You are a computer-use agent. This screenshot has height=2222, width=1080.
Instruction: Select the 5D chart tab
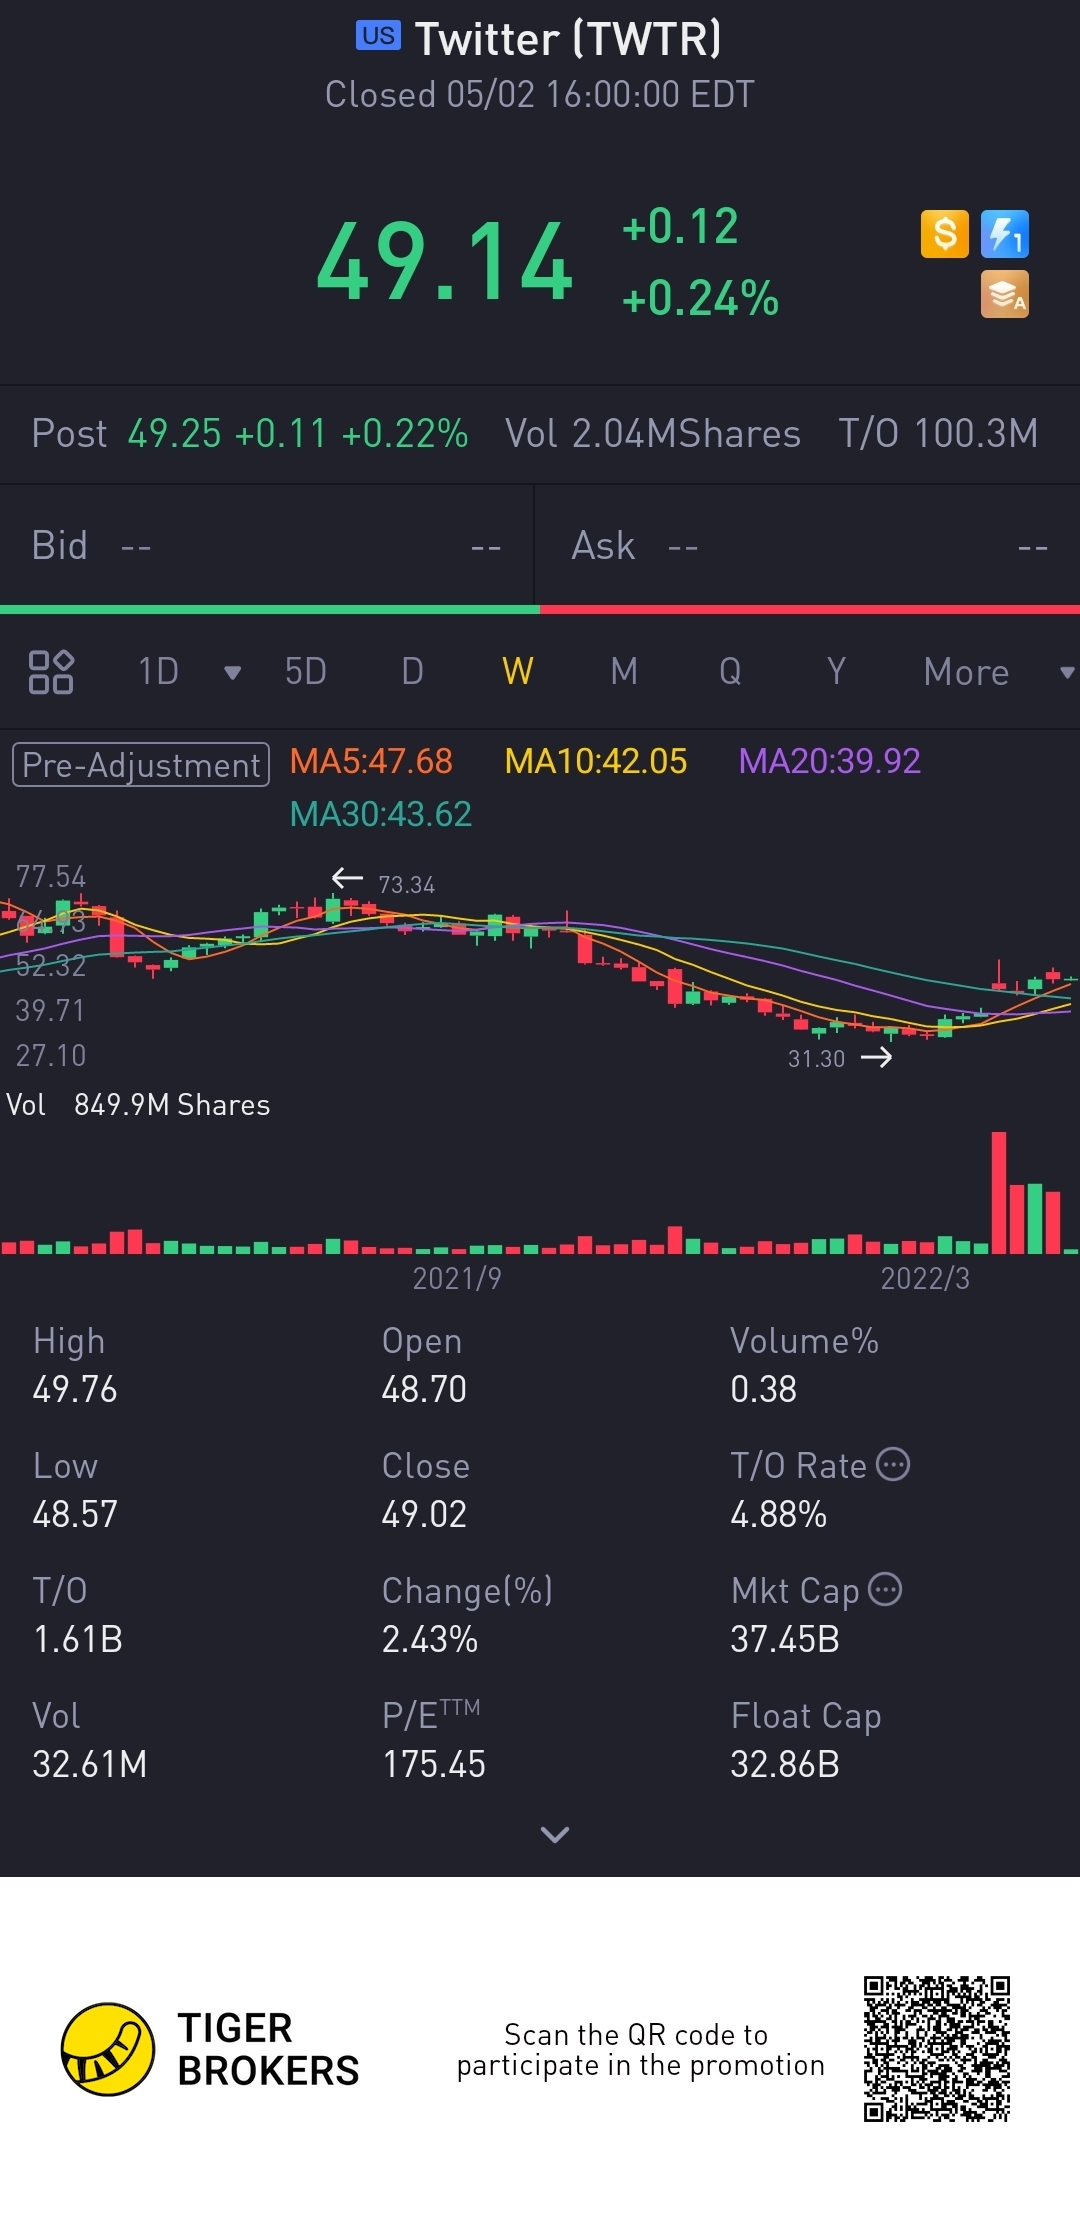pos(306,672)
